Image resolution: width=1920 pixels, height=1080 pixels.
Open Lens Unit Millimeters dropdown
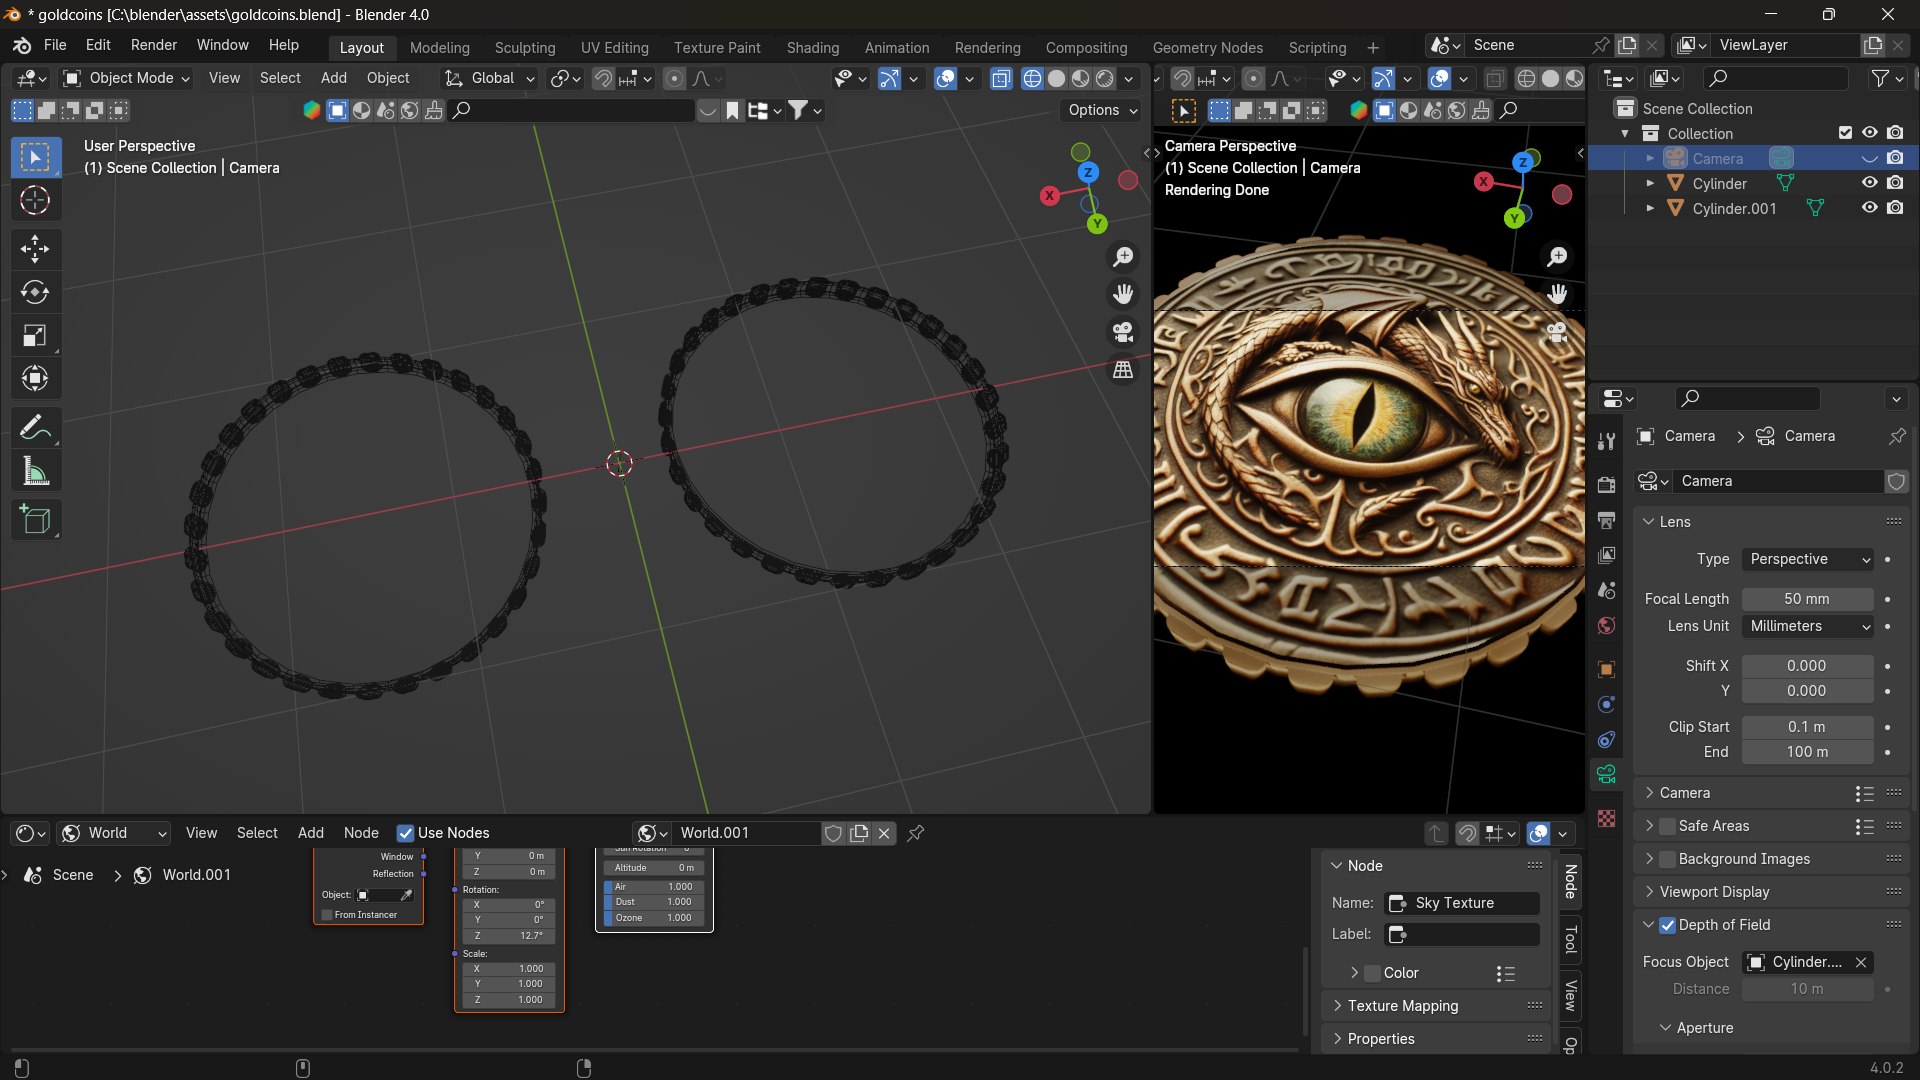click(x=1808, y=626)
